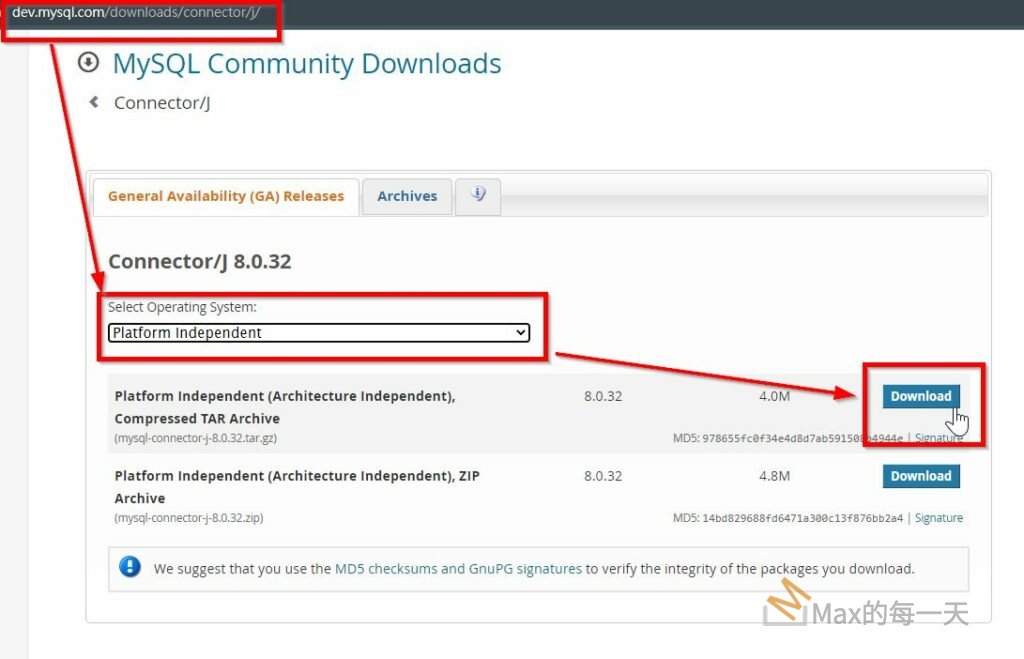Download the ZIP Archive package

(x=920, y=476)
